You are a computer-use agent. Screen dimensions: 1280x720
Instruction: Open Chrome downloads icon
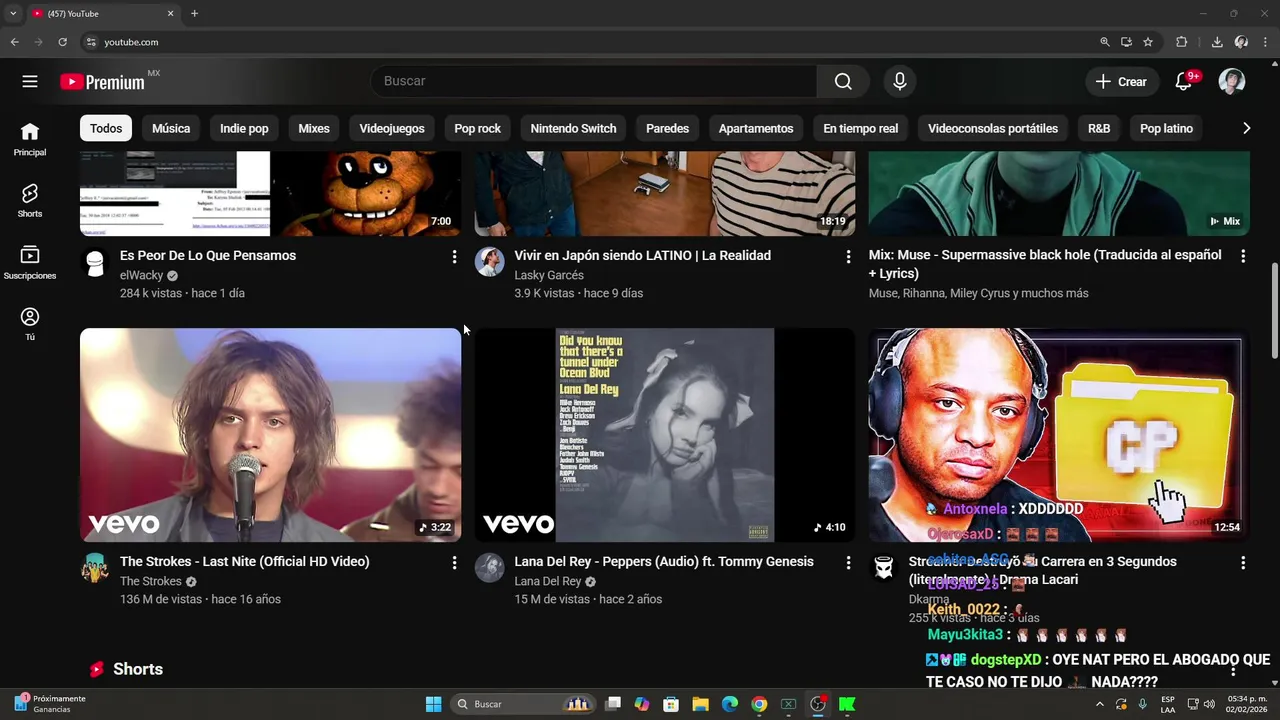coord(1217,42)
